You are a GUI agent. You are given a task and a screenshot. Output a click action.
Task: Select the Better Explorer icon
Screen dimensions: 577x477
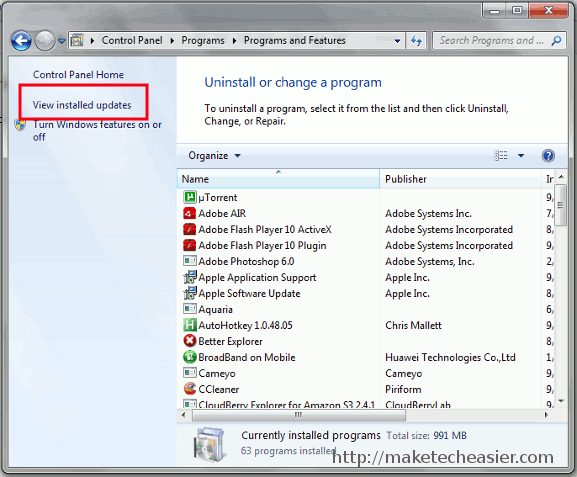(190, 341)
